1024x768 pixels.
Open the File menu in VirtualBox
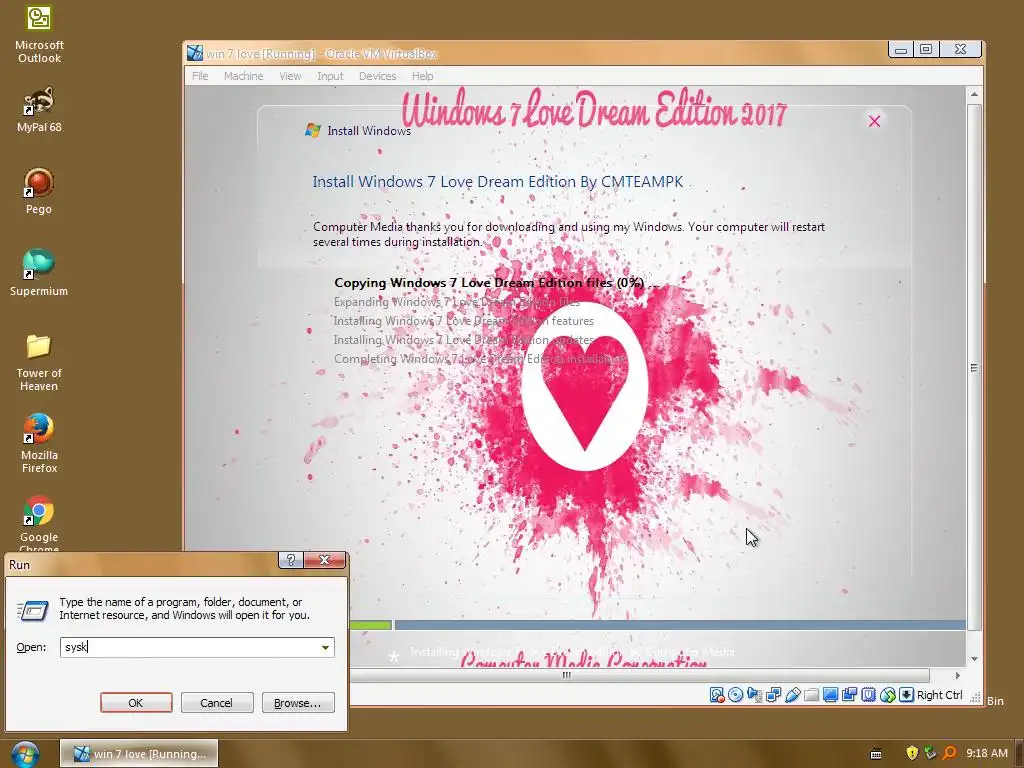tap(200, 76)
